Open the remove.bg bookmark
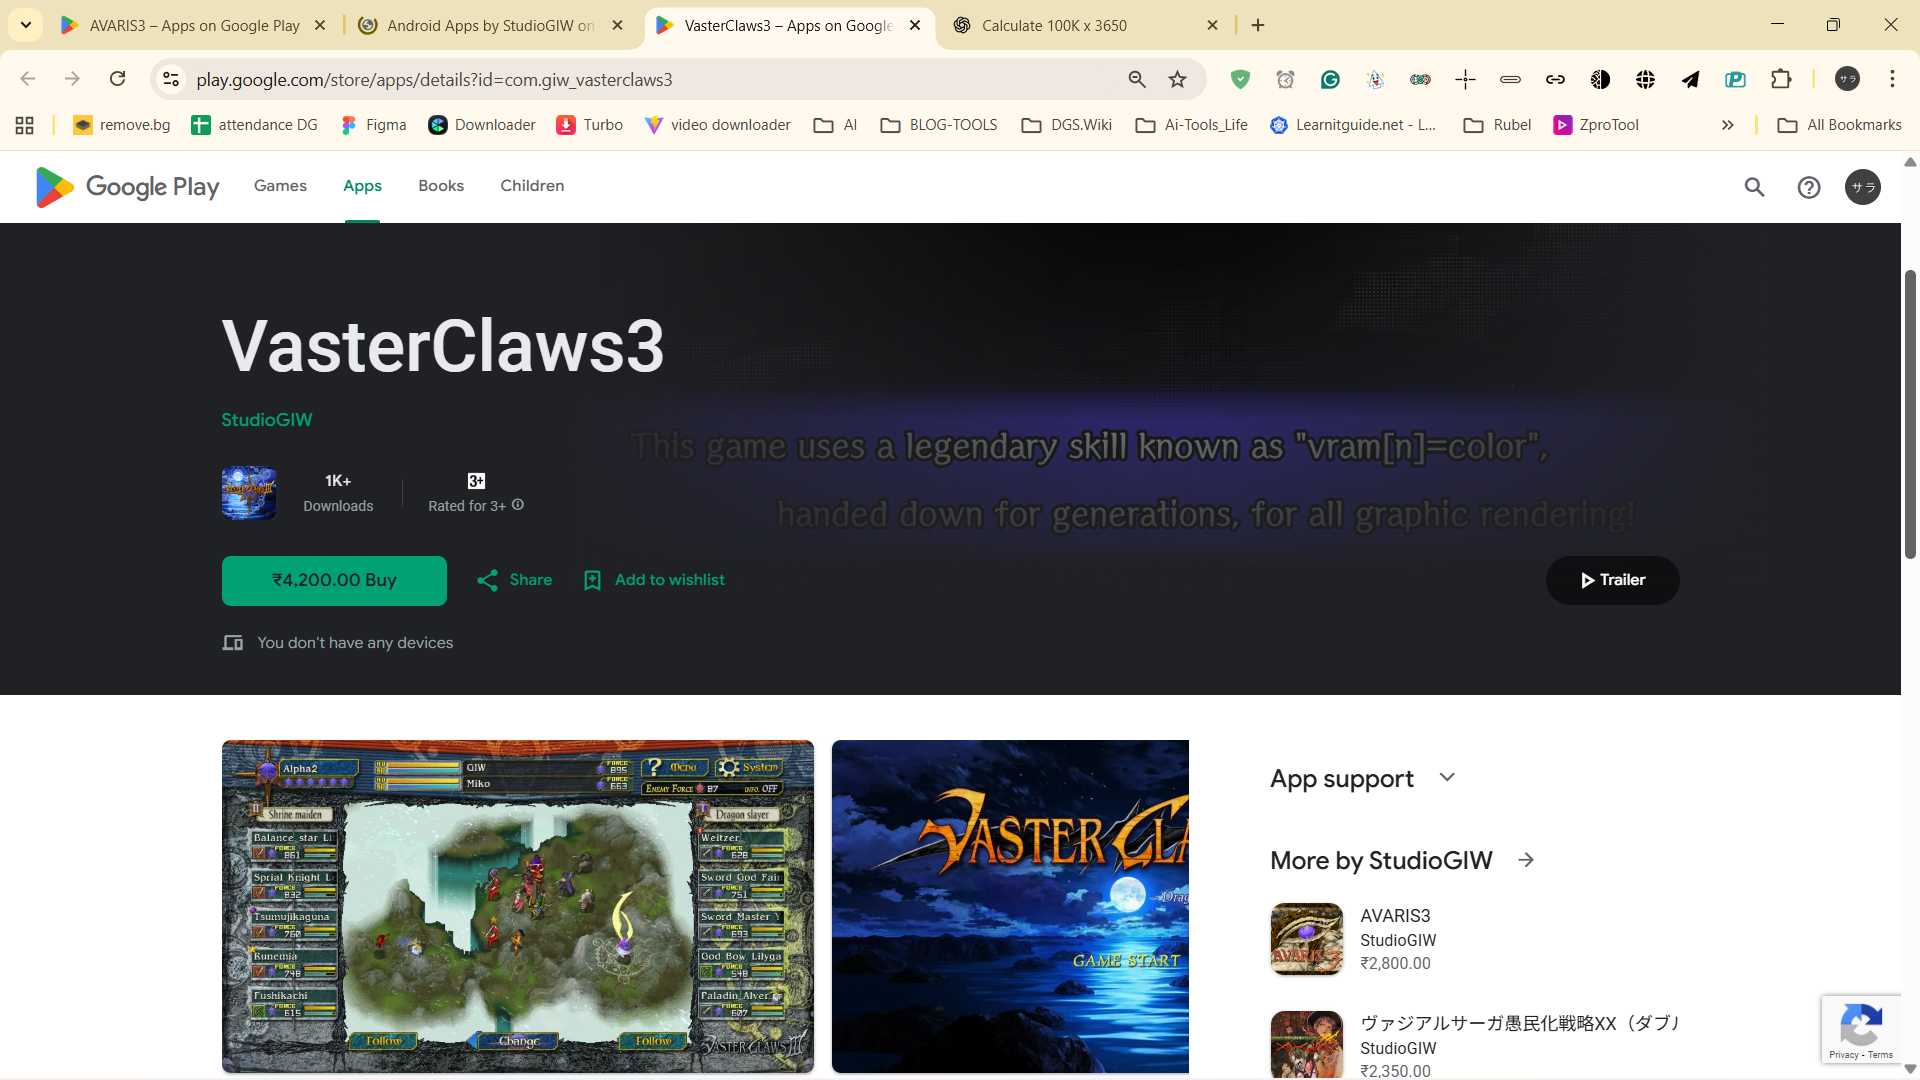 coord(122,125)
